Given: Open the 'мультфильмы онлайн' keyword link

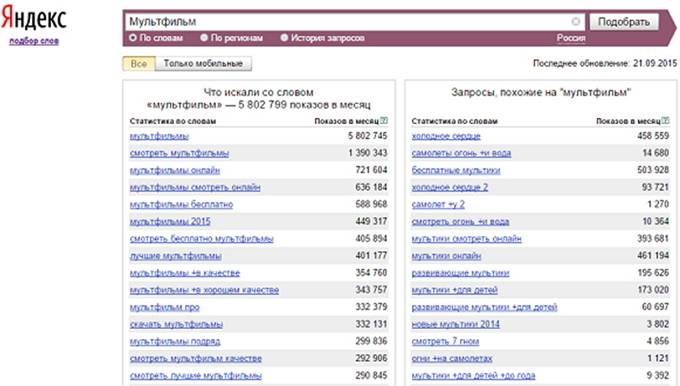Looking at the screenshot, I should click(175, 170).
